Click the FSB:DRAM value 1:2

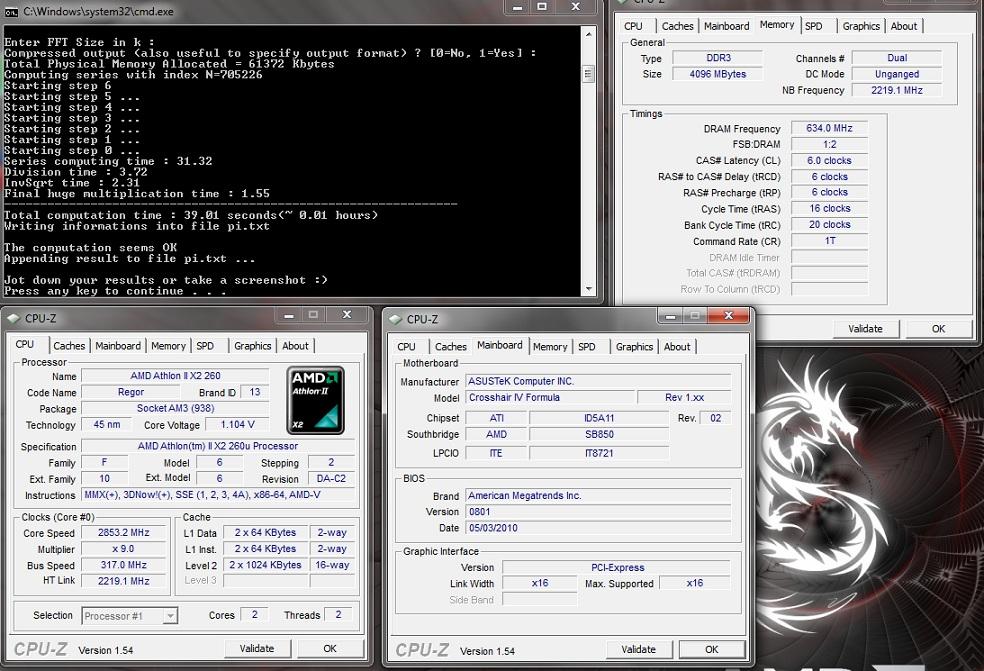[830, 144]
